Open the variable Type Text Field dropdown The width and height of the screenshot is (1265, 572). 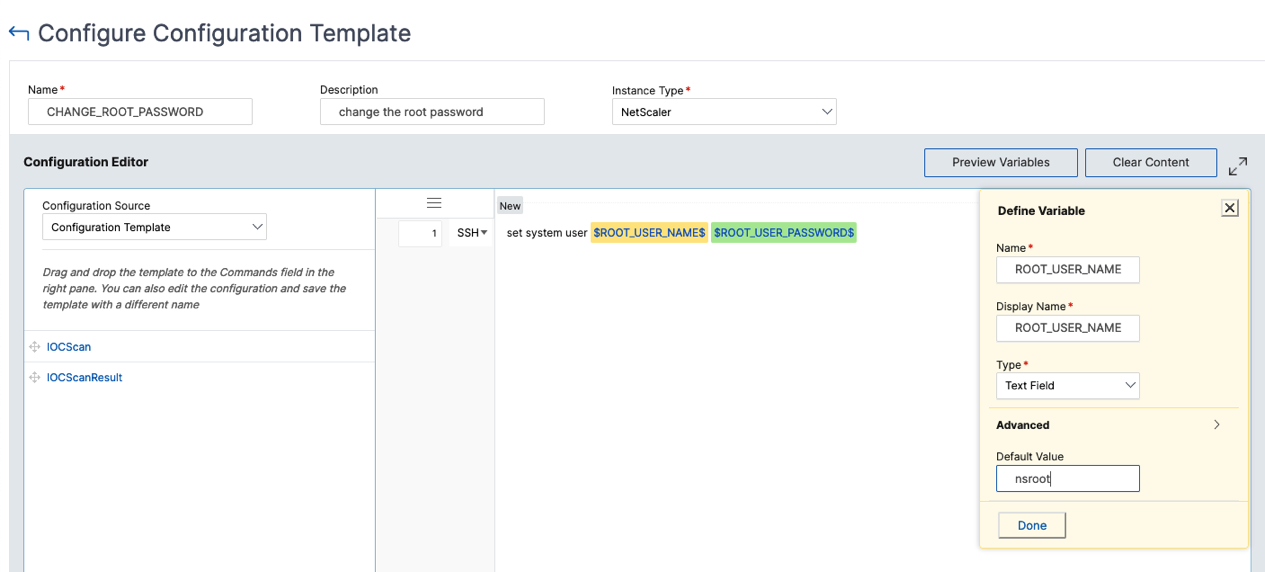tap(1068, 385)
